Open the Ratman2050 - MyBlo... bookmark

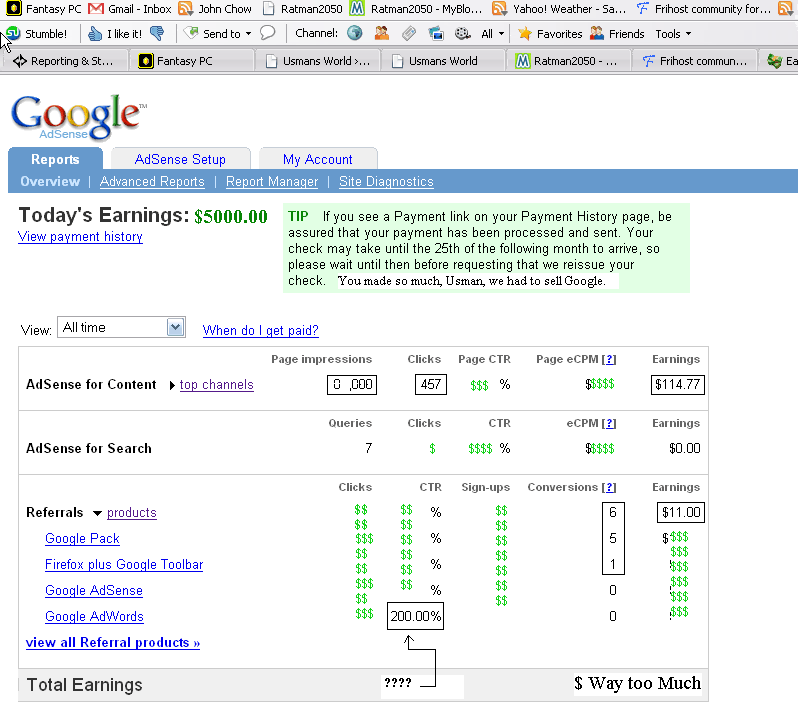coord(416,9)
